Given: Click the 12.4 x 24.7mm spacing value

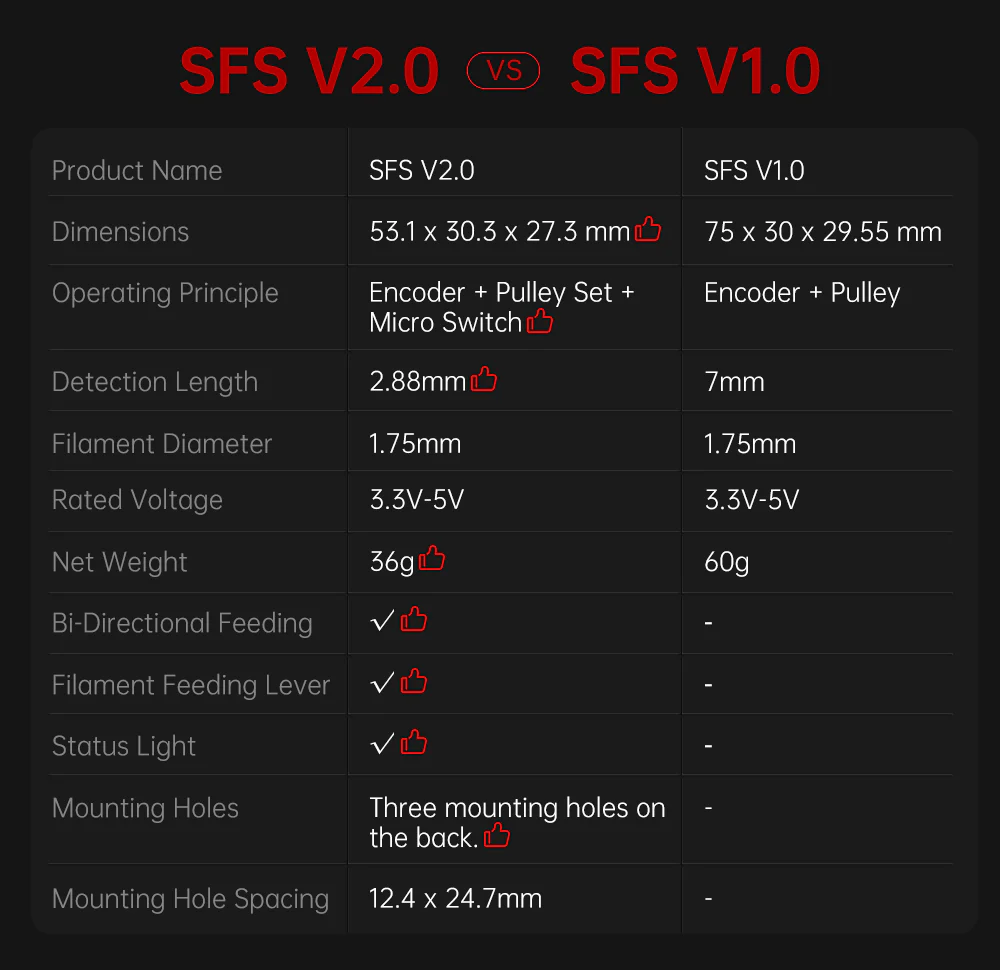Looking at the screenshot, I should [x=455, y=898].
